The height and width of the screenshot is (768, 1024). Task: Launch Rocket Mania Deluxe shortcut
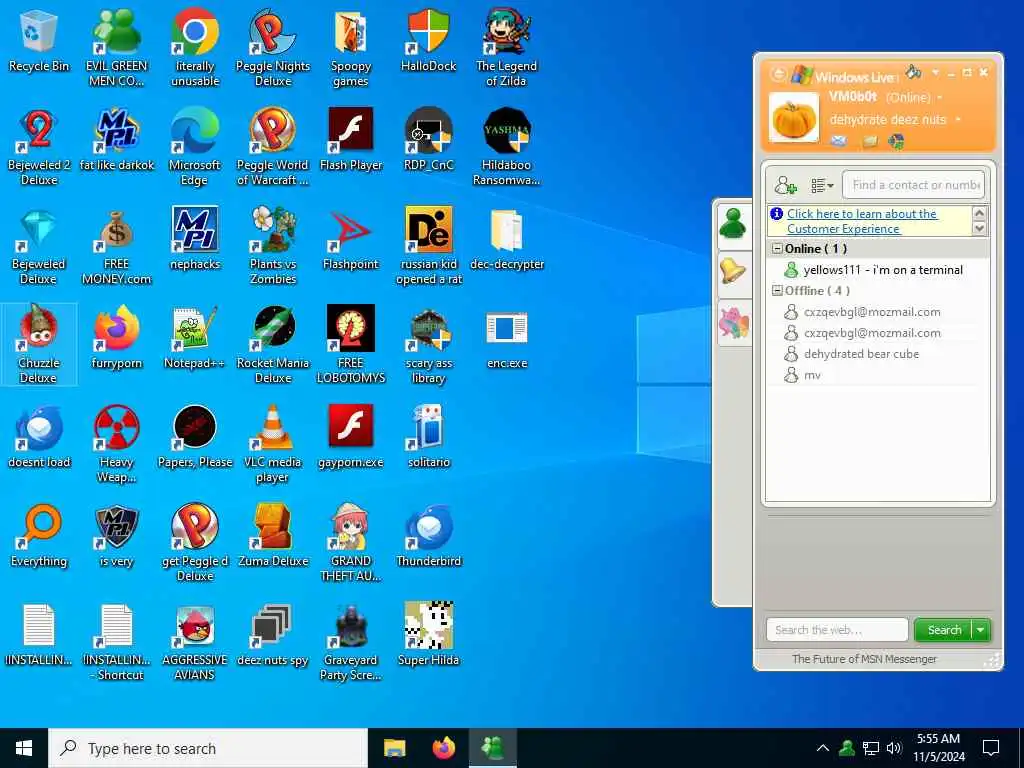pos(273,345)
